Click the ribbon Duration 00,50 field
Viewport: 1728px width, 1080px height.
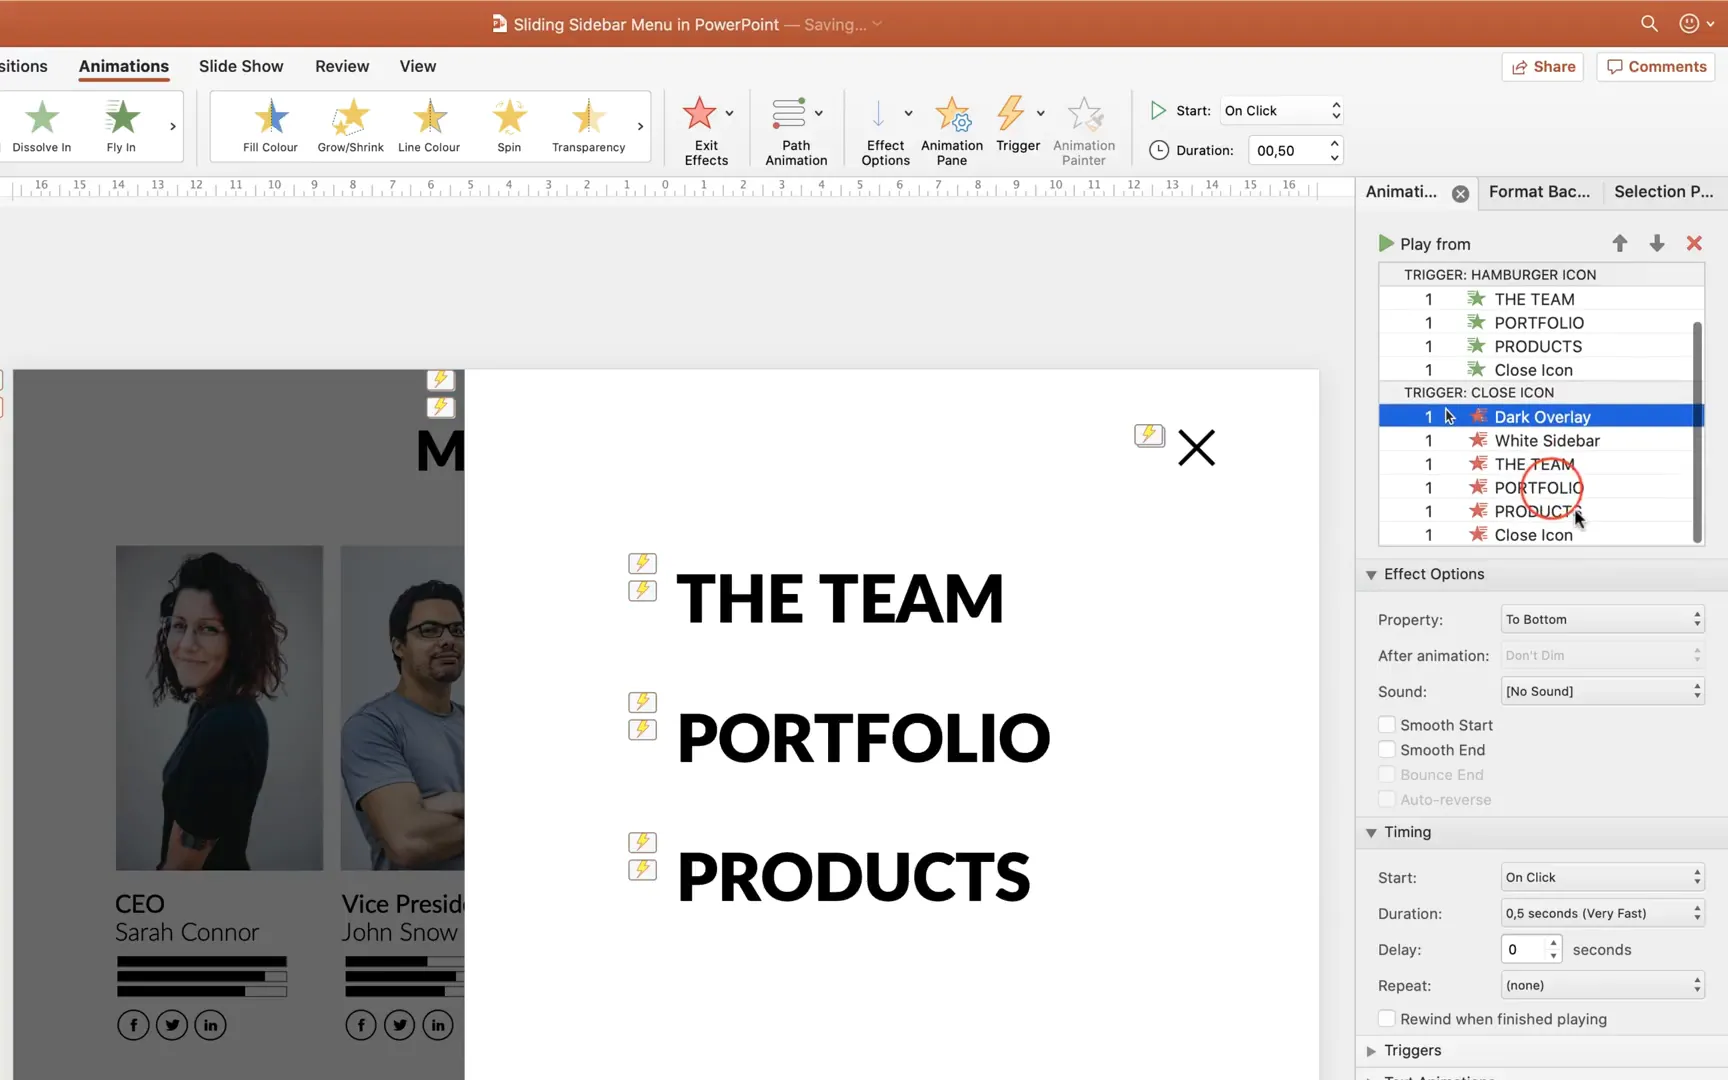[x=1287, y=150]
